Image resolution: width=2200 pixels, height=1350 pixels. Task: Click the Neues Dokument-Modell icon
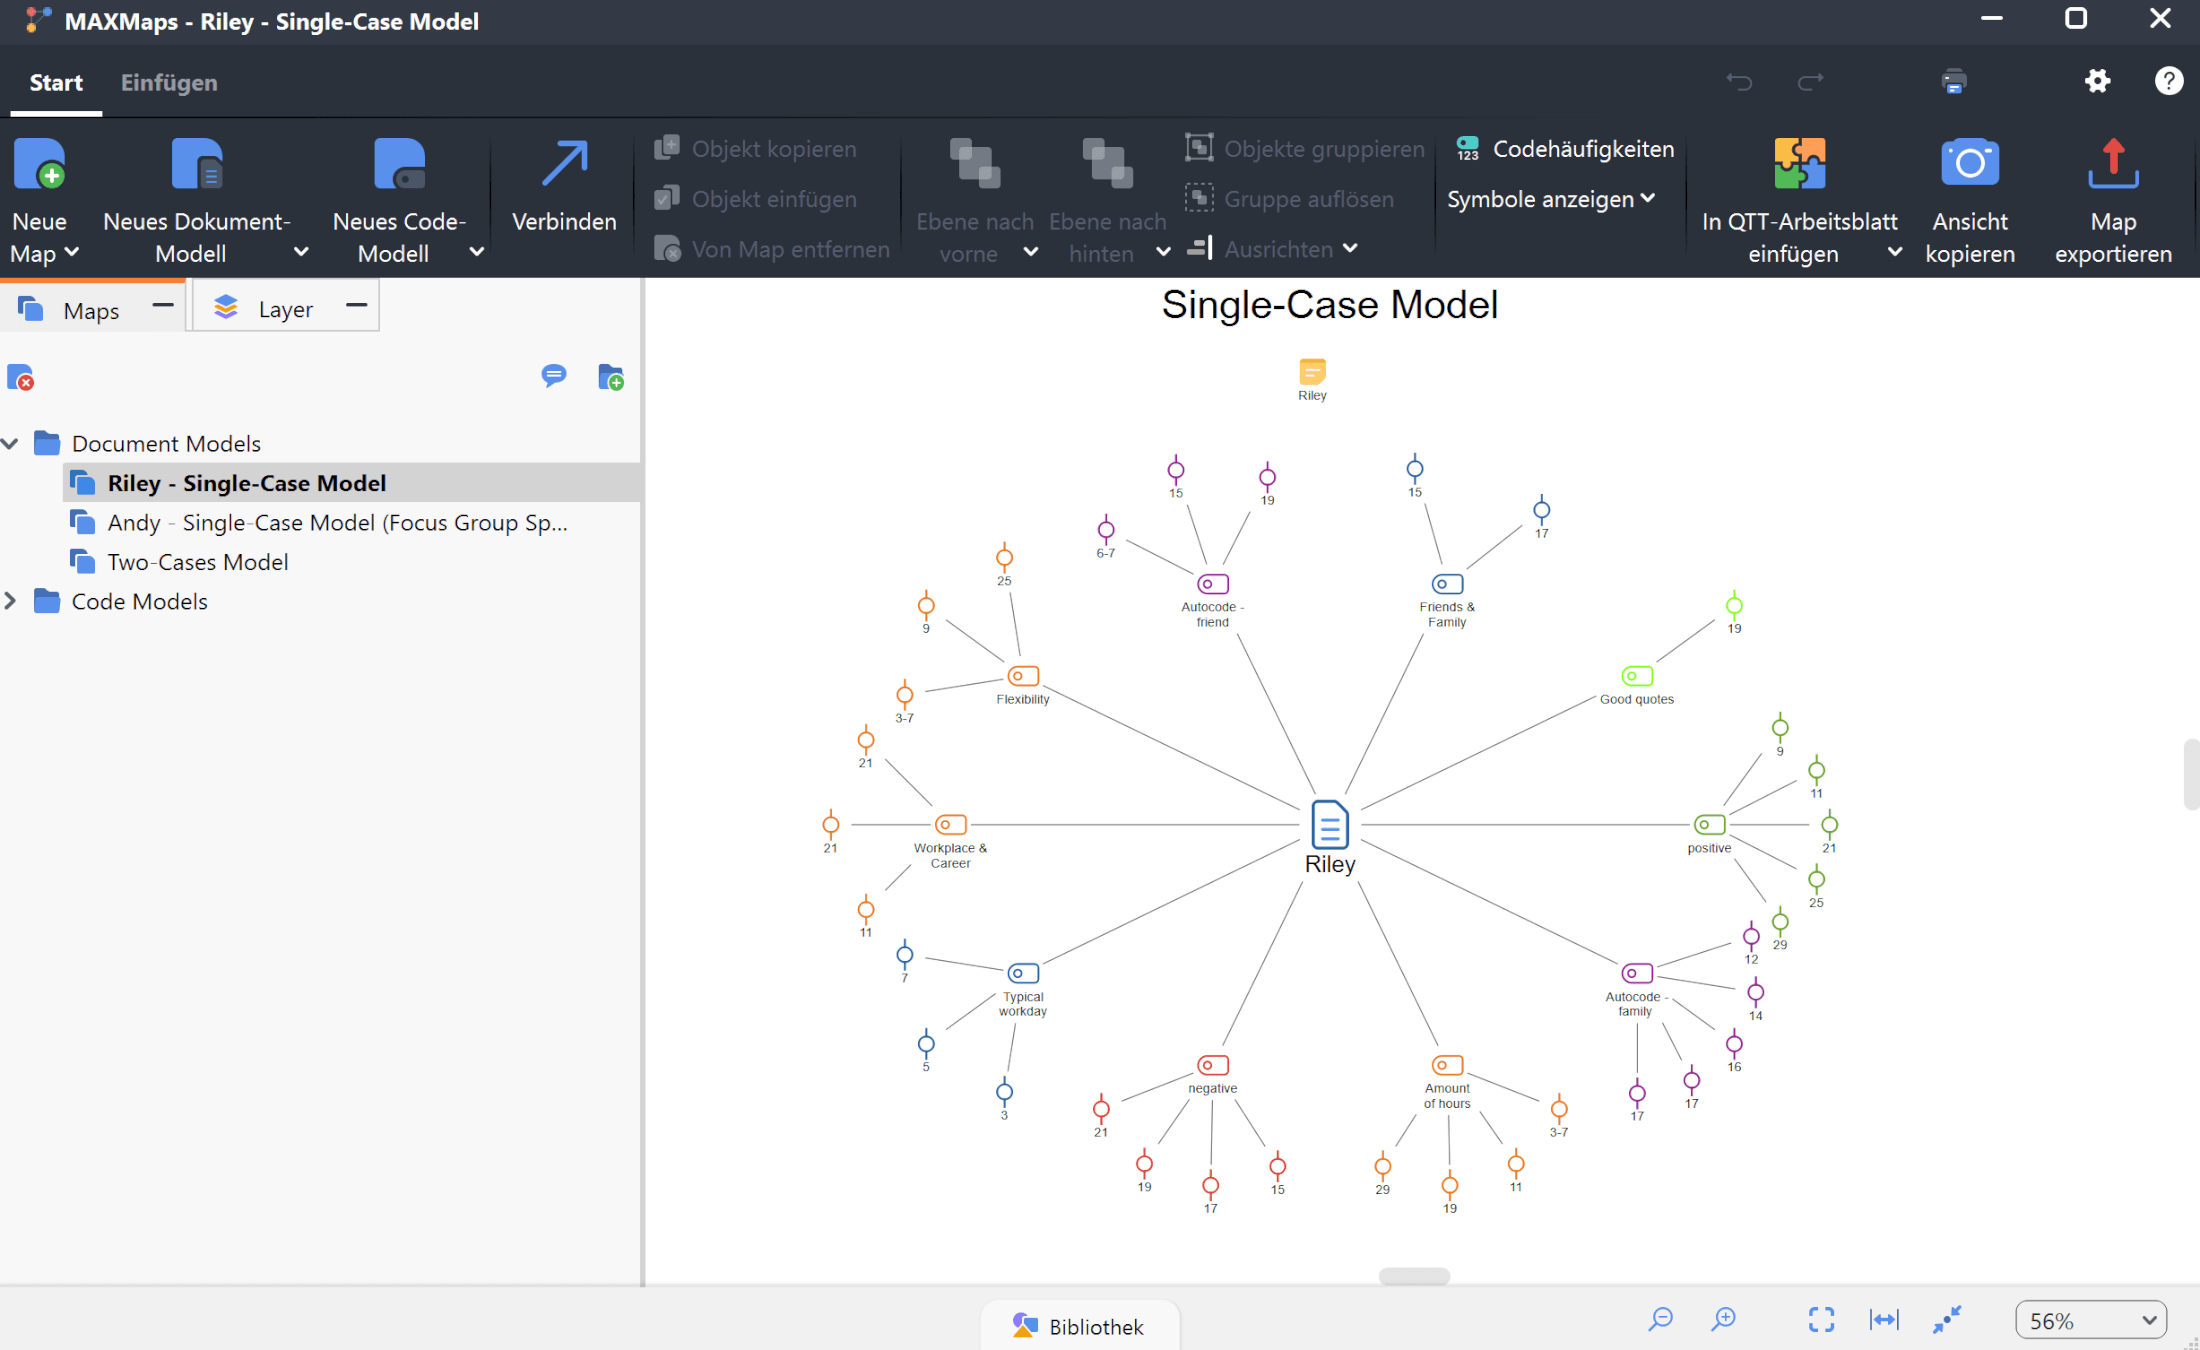pyautogui.click(x=197, y=164)
